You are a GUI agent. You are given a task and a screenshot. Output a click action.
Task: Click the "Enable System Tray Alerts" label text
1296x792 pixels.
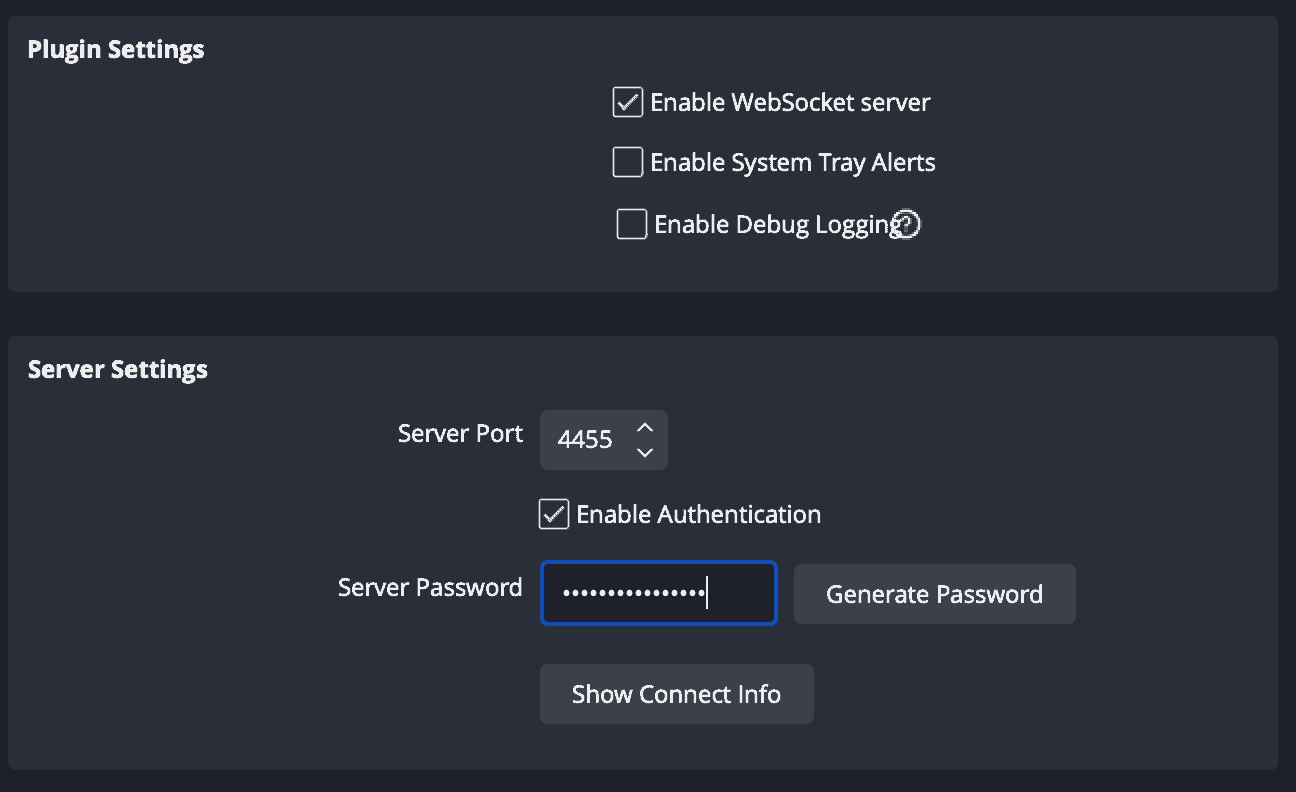(x=792, y=162)
